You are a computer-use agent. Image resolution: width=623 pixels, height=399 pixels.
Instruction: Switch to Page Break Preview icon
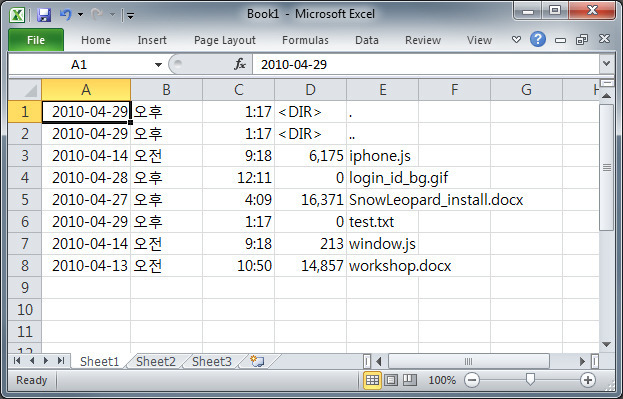(x=409, y=380)
